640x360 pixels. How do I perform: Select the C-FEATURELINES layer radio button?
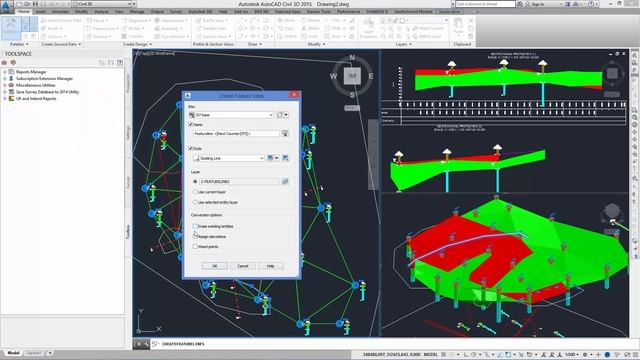coord(195,181)
